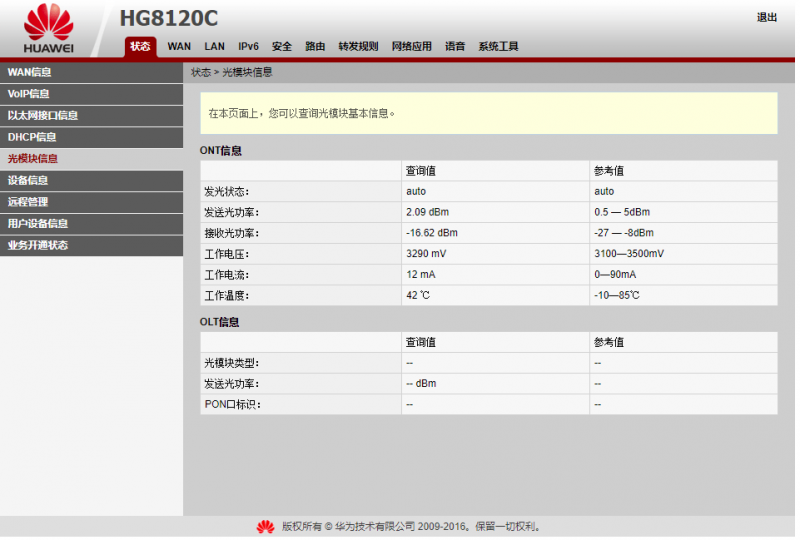The width and height of the screenshot is (800, 540).
Task: Switch to the 网络应用 tab
Action: point(412,46)
